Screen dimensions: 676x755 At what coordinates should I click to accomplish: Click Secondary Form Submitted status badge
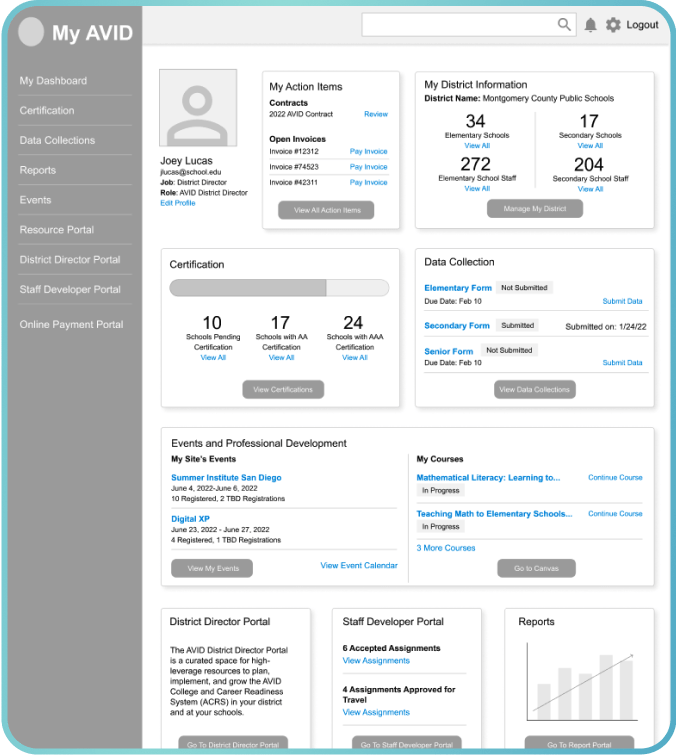pos(517,325)
